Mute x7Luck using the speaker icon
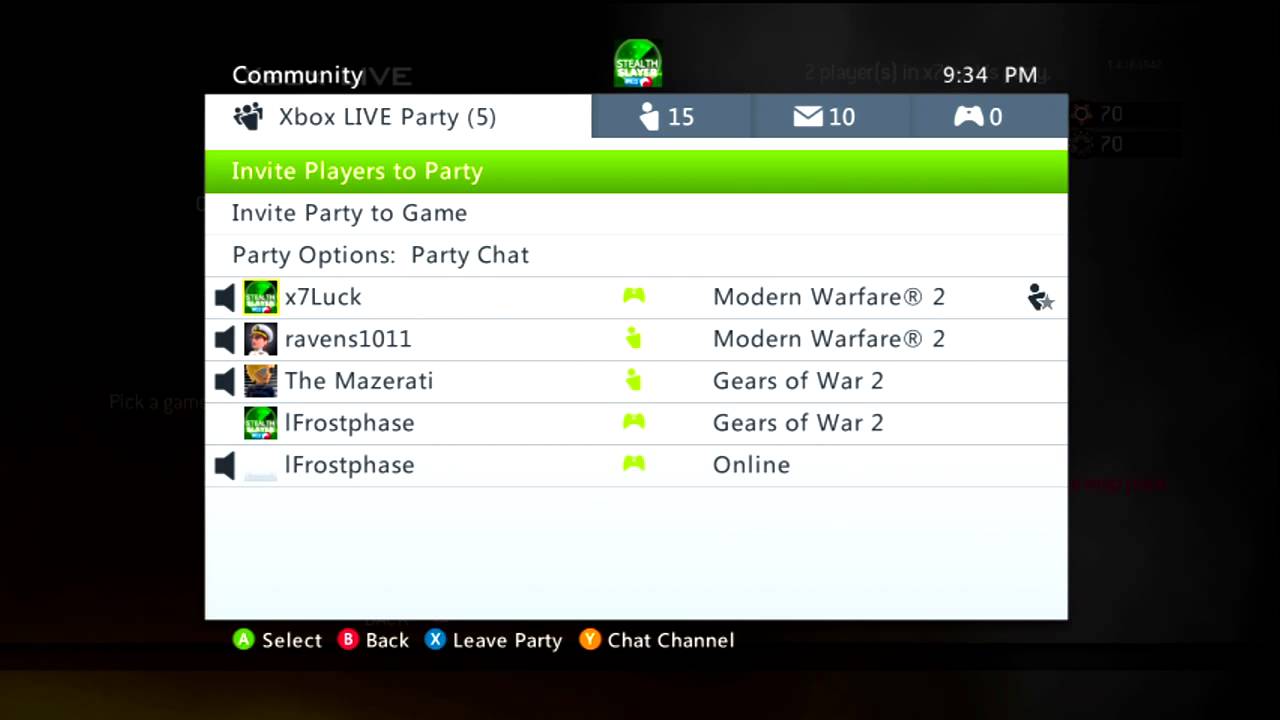Viewport: 1280px width, 720px height. [x=225, y=297]
